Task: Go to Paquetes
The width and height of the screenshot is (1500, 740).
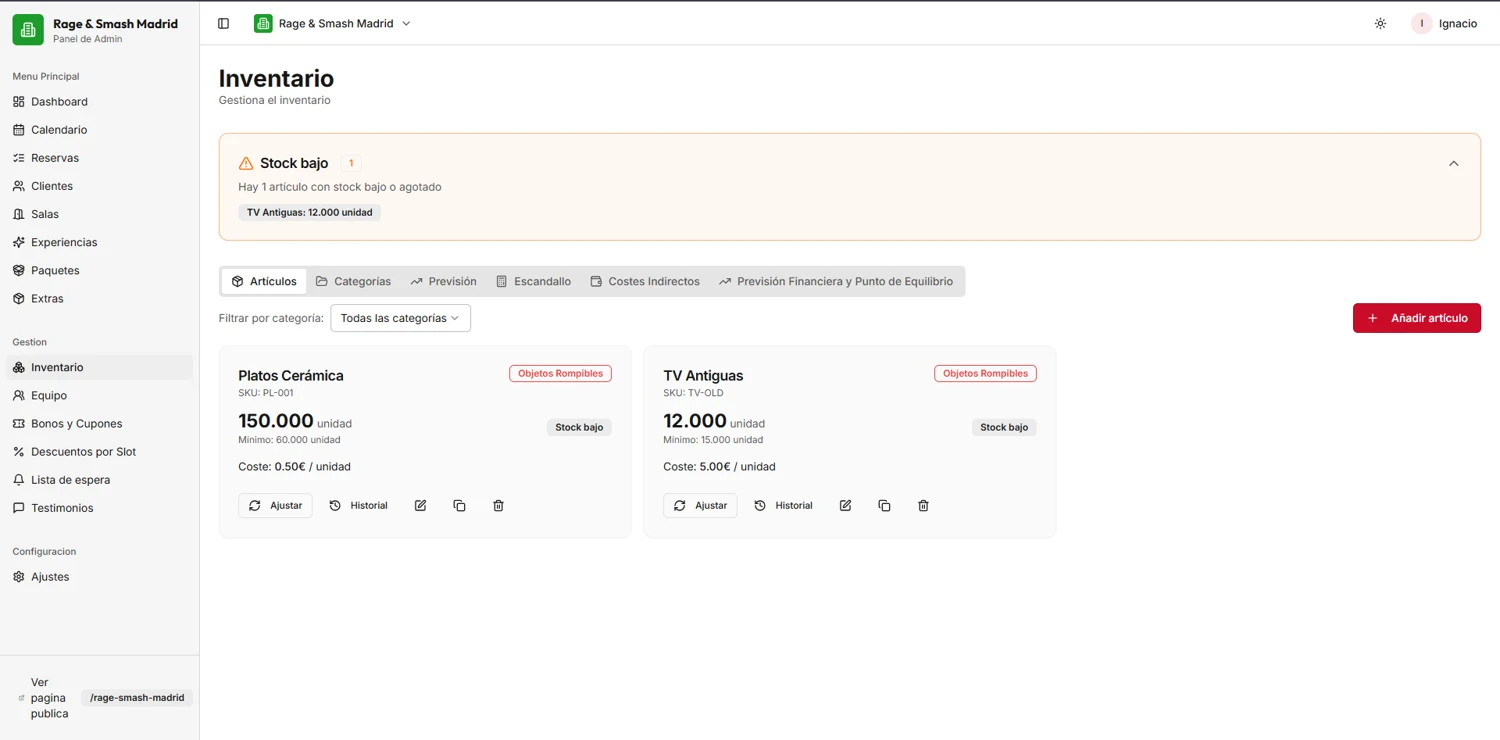Action: (99, 270)
